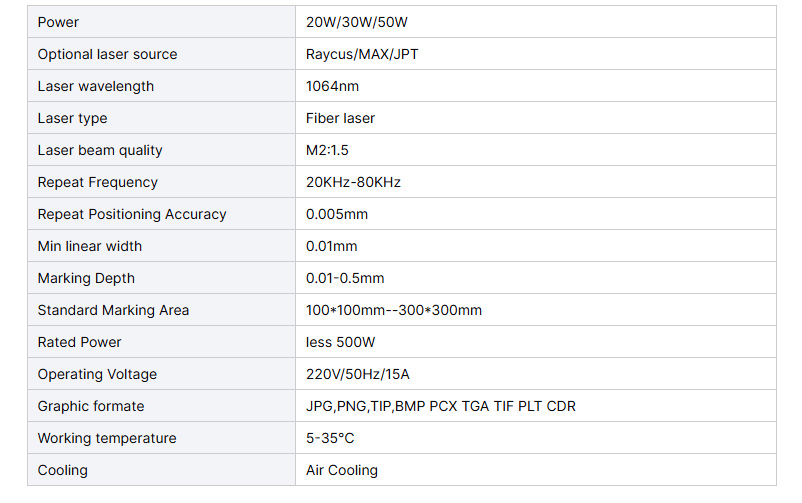The width and height of the screenshot is (802, 503).
Task: Click the "5-35°C" working temperature value
Action: [330, 438]
